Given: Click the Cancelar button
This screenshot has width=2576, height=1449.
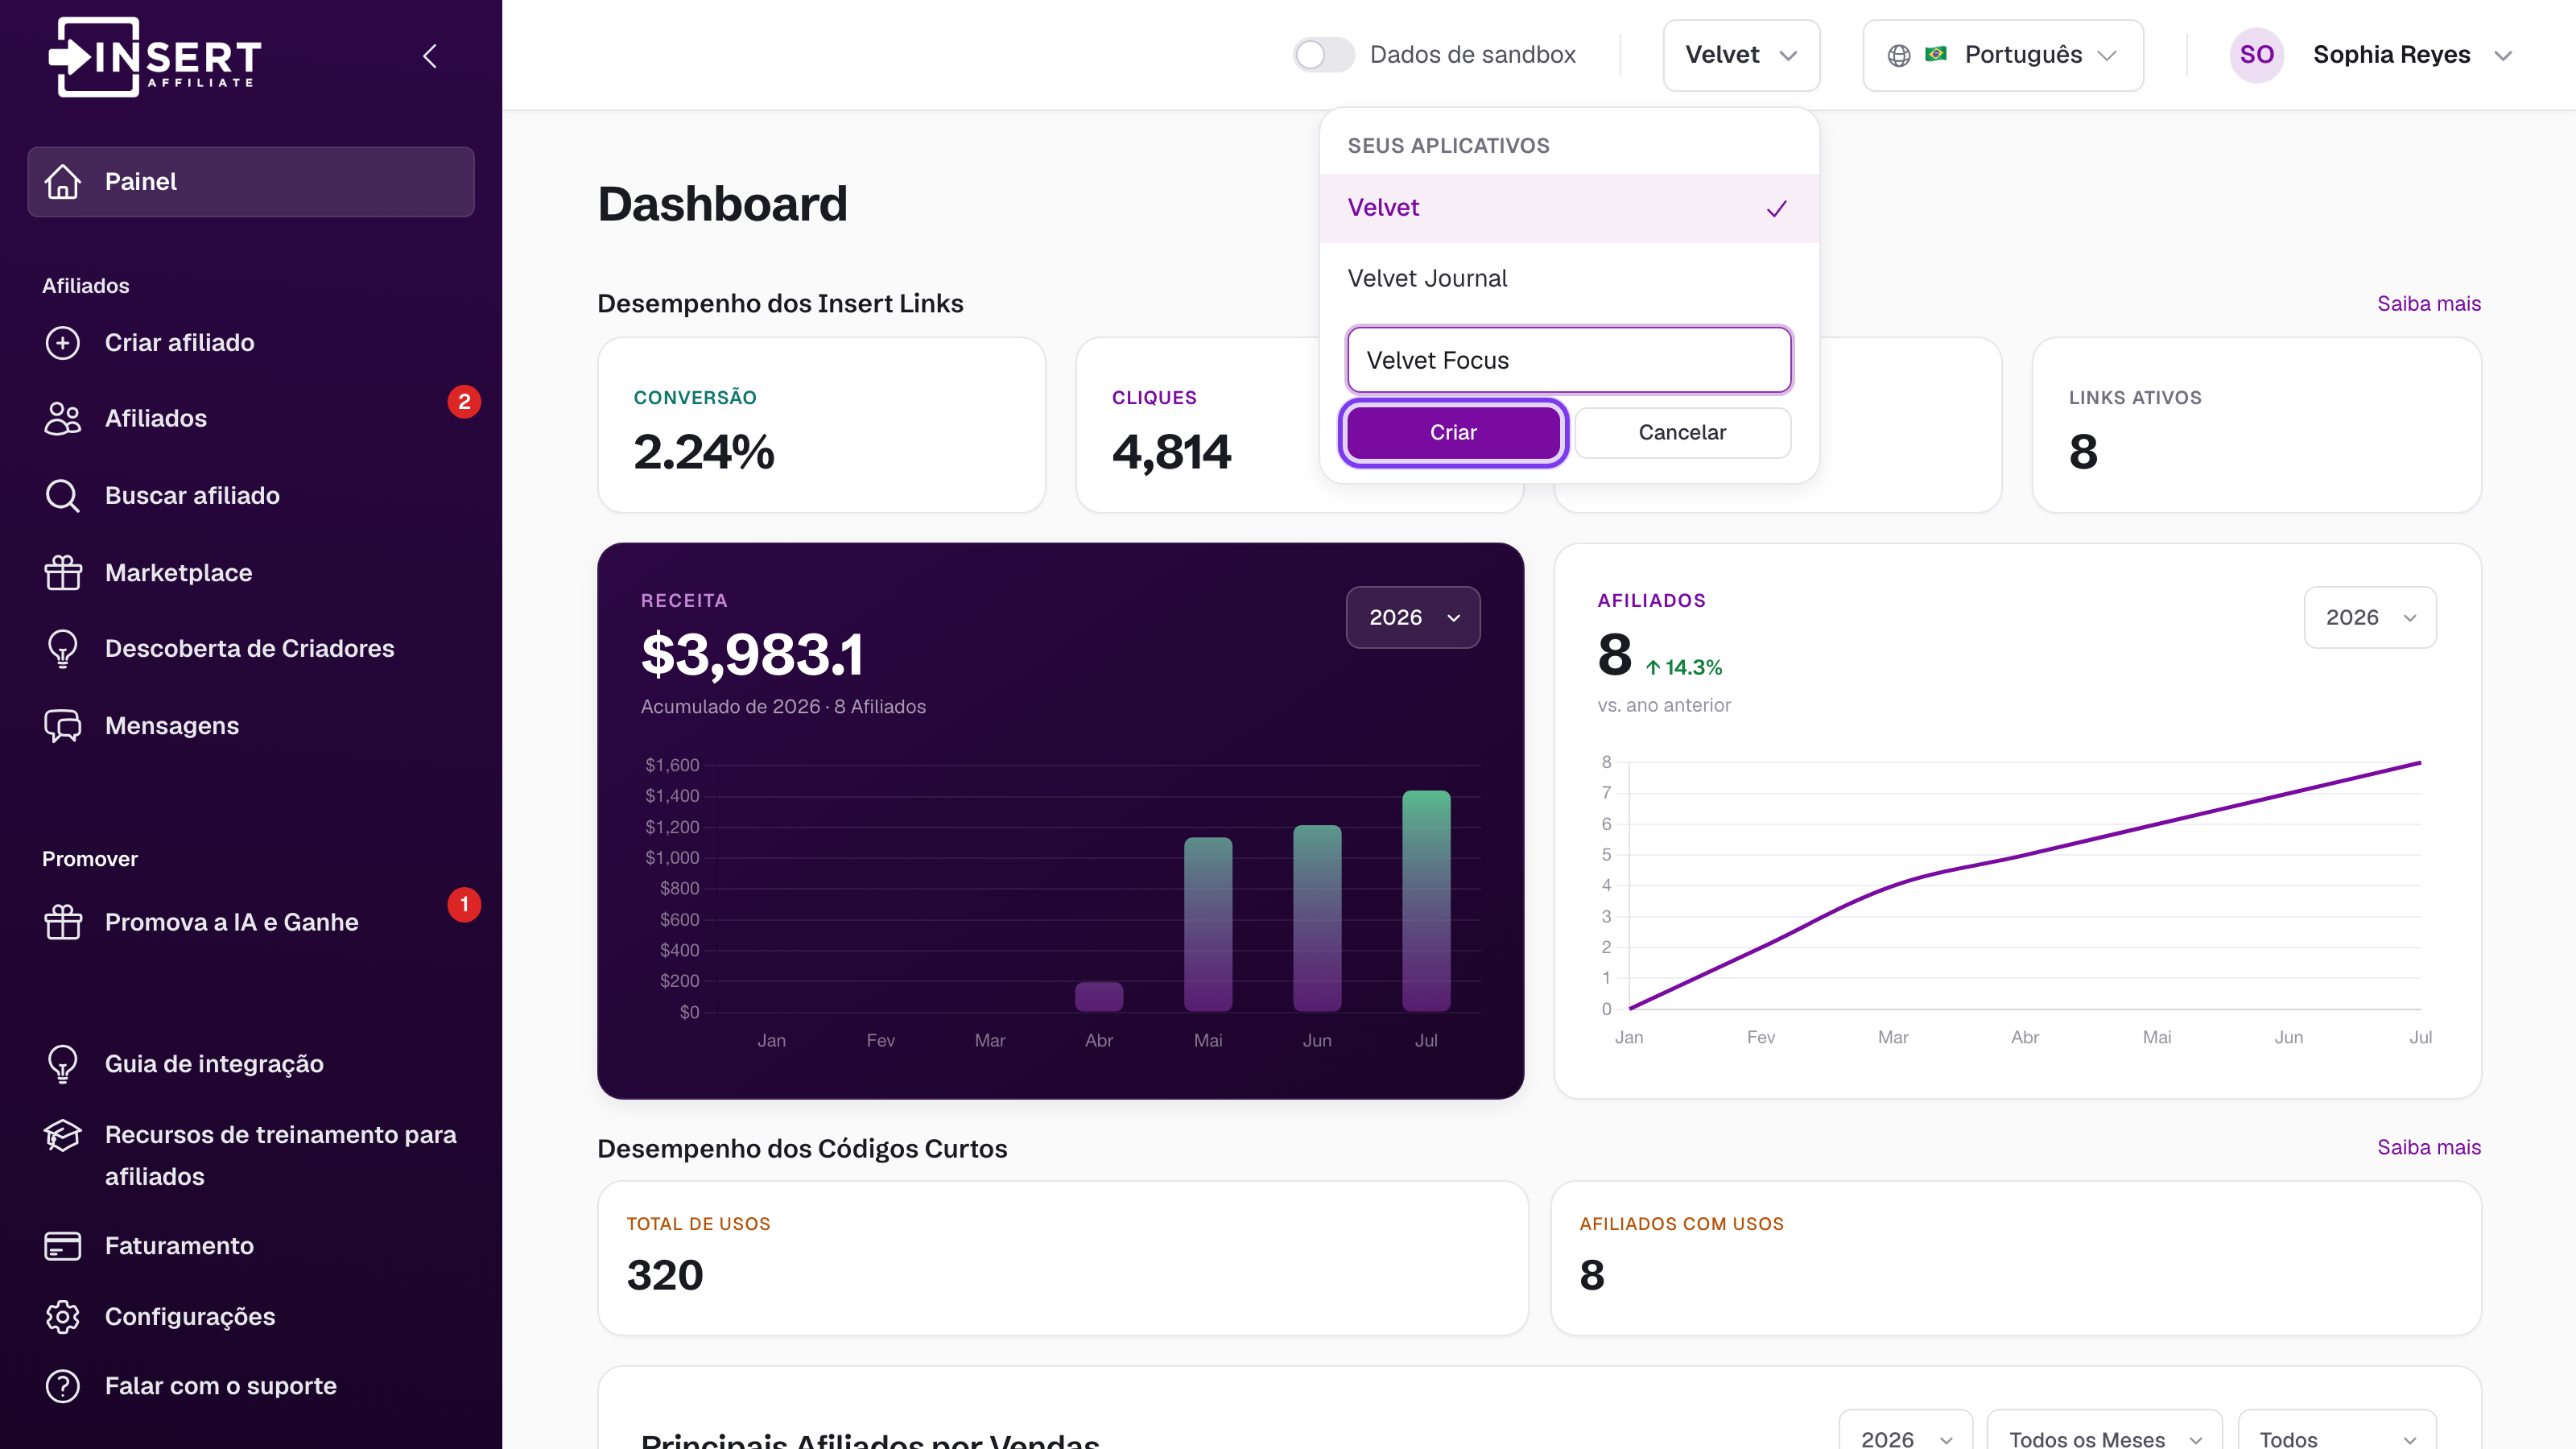Looking at the screenshot, I should point(1683,433).
